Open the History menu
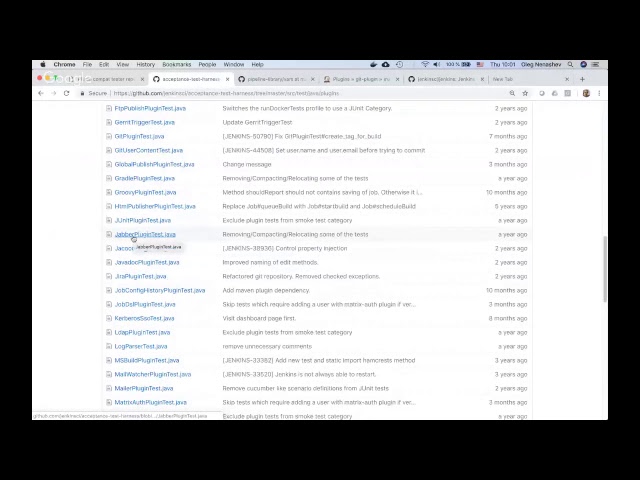640x480 pixels. coord(146,64)
